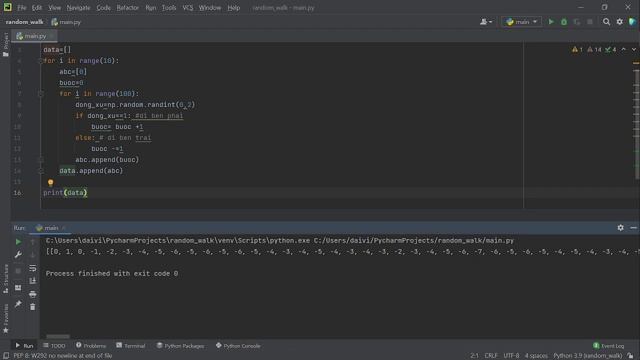The height and width of the screenshot is (360, 640).
Task: Open Run panel settings gear
Action: [x=620, y=228]
